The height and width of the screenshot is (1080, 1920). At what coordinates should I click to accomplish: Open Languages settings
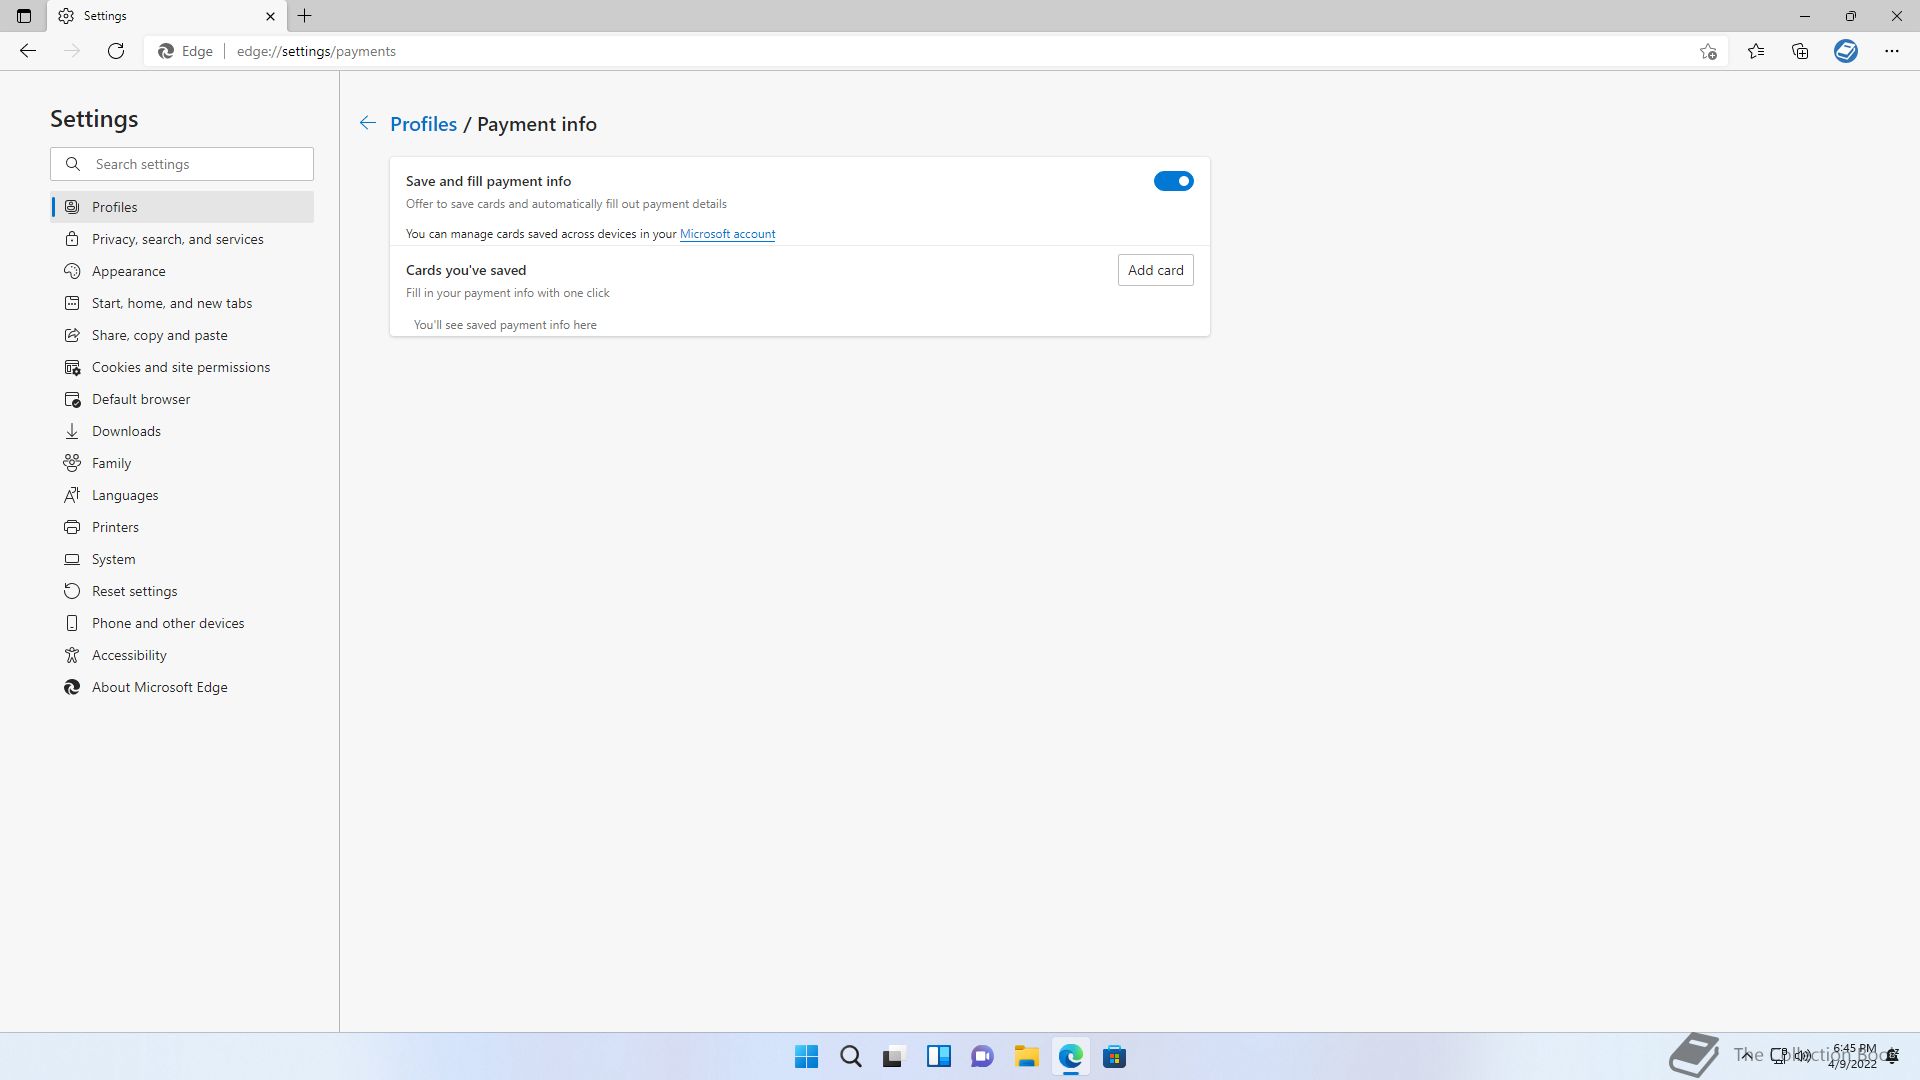click(182, 495)
